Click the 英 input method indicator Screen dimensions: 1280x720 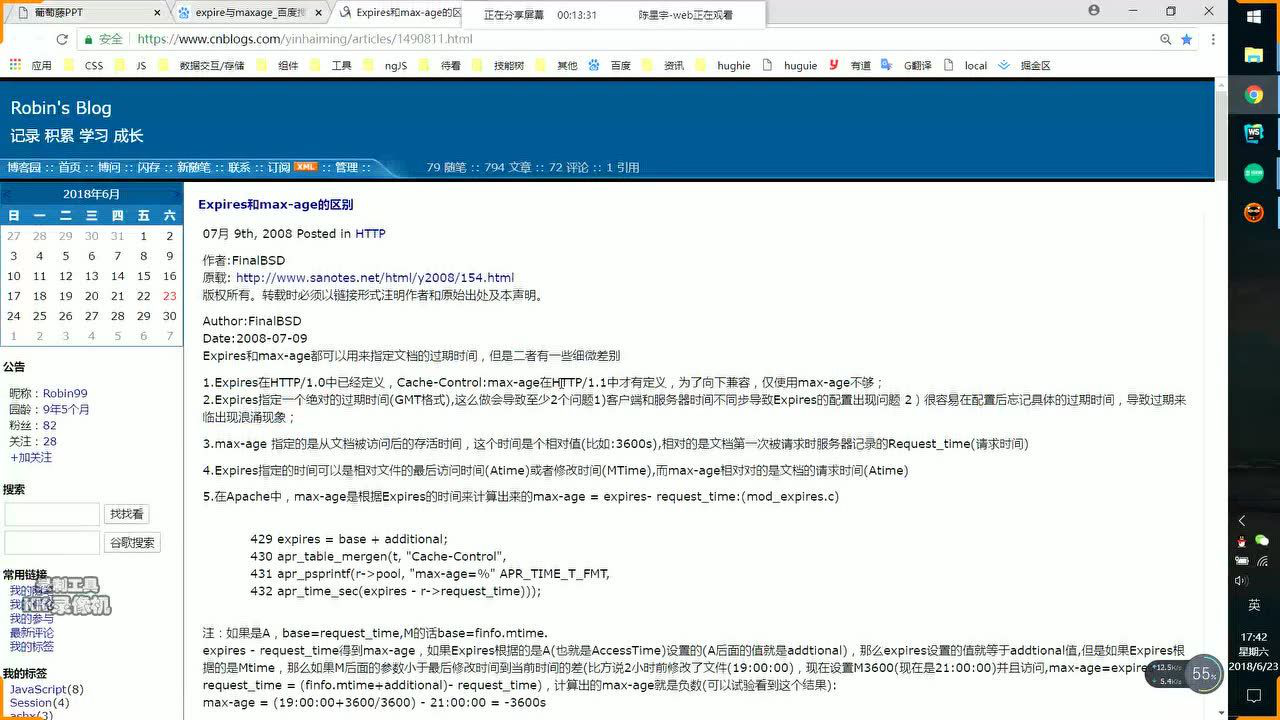pyautogui.click(x=1253, y=606)
